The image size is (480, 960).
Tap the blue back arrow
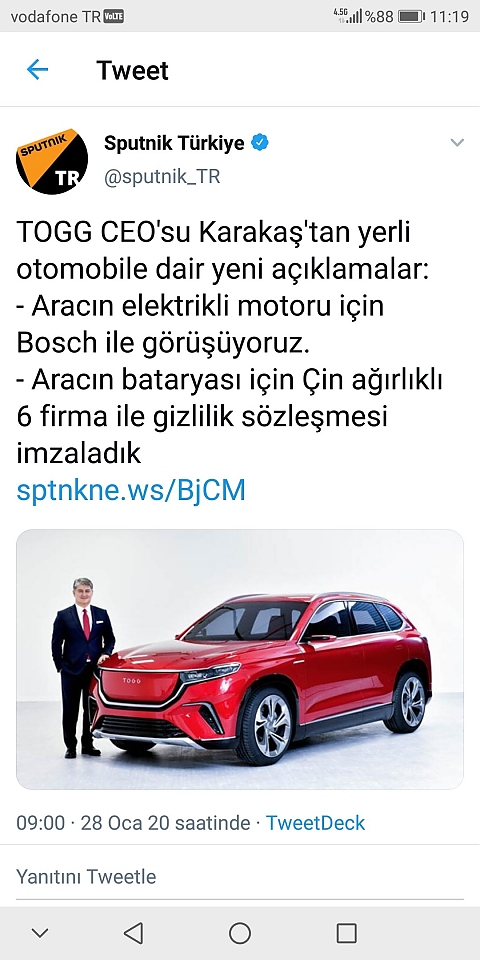pyautogui.click(x=37, y=70)
